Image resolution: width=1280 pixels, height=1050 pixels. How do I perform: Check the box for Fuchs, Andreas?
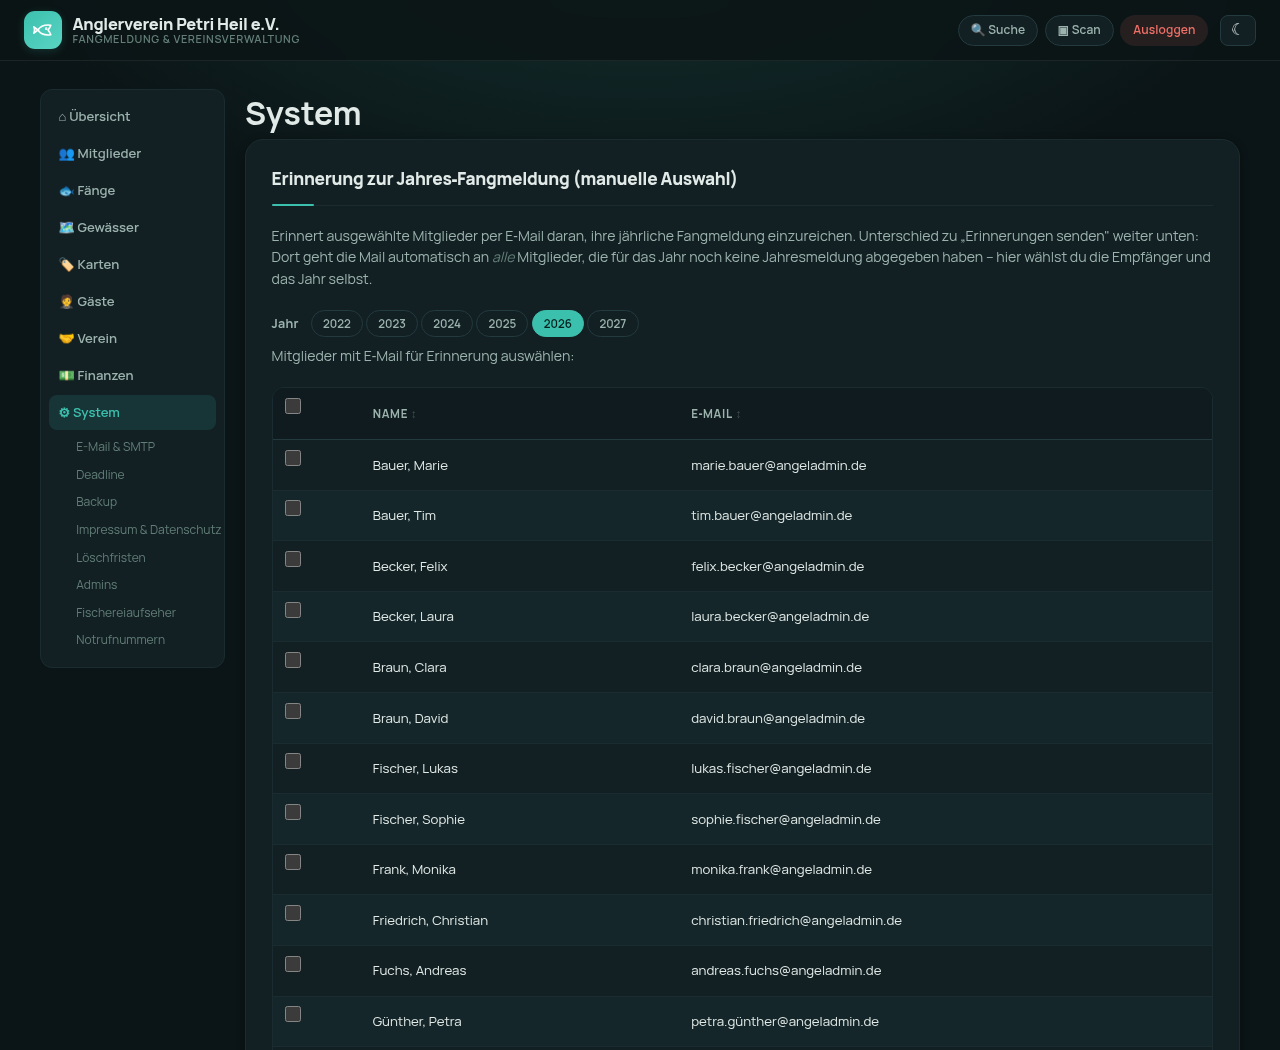click(293, 964)
